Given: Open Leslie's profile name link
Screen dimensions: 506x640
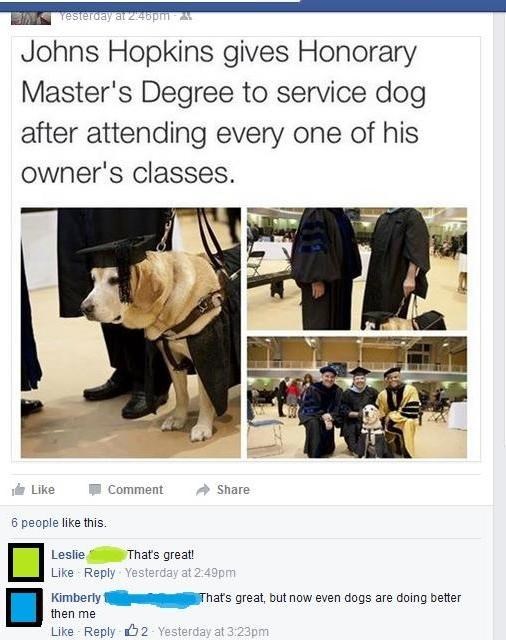Looking at the screenshot, I should 68,554.
